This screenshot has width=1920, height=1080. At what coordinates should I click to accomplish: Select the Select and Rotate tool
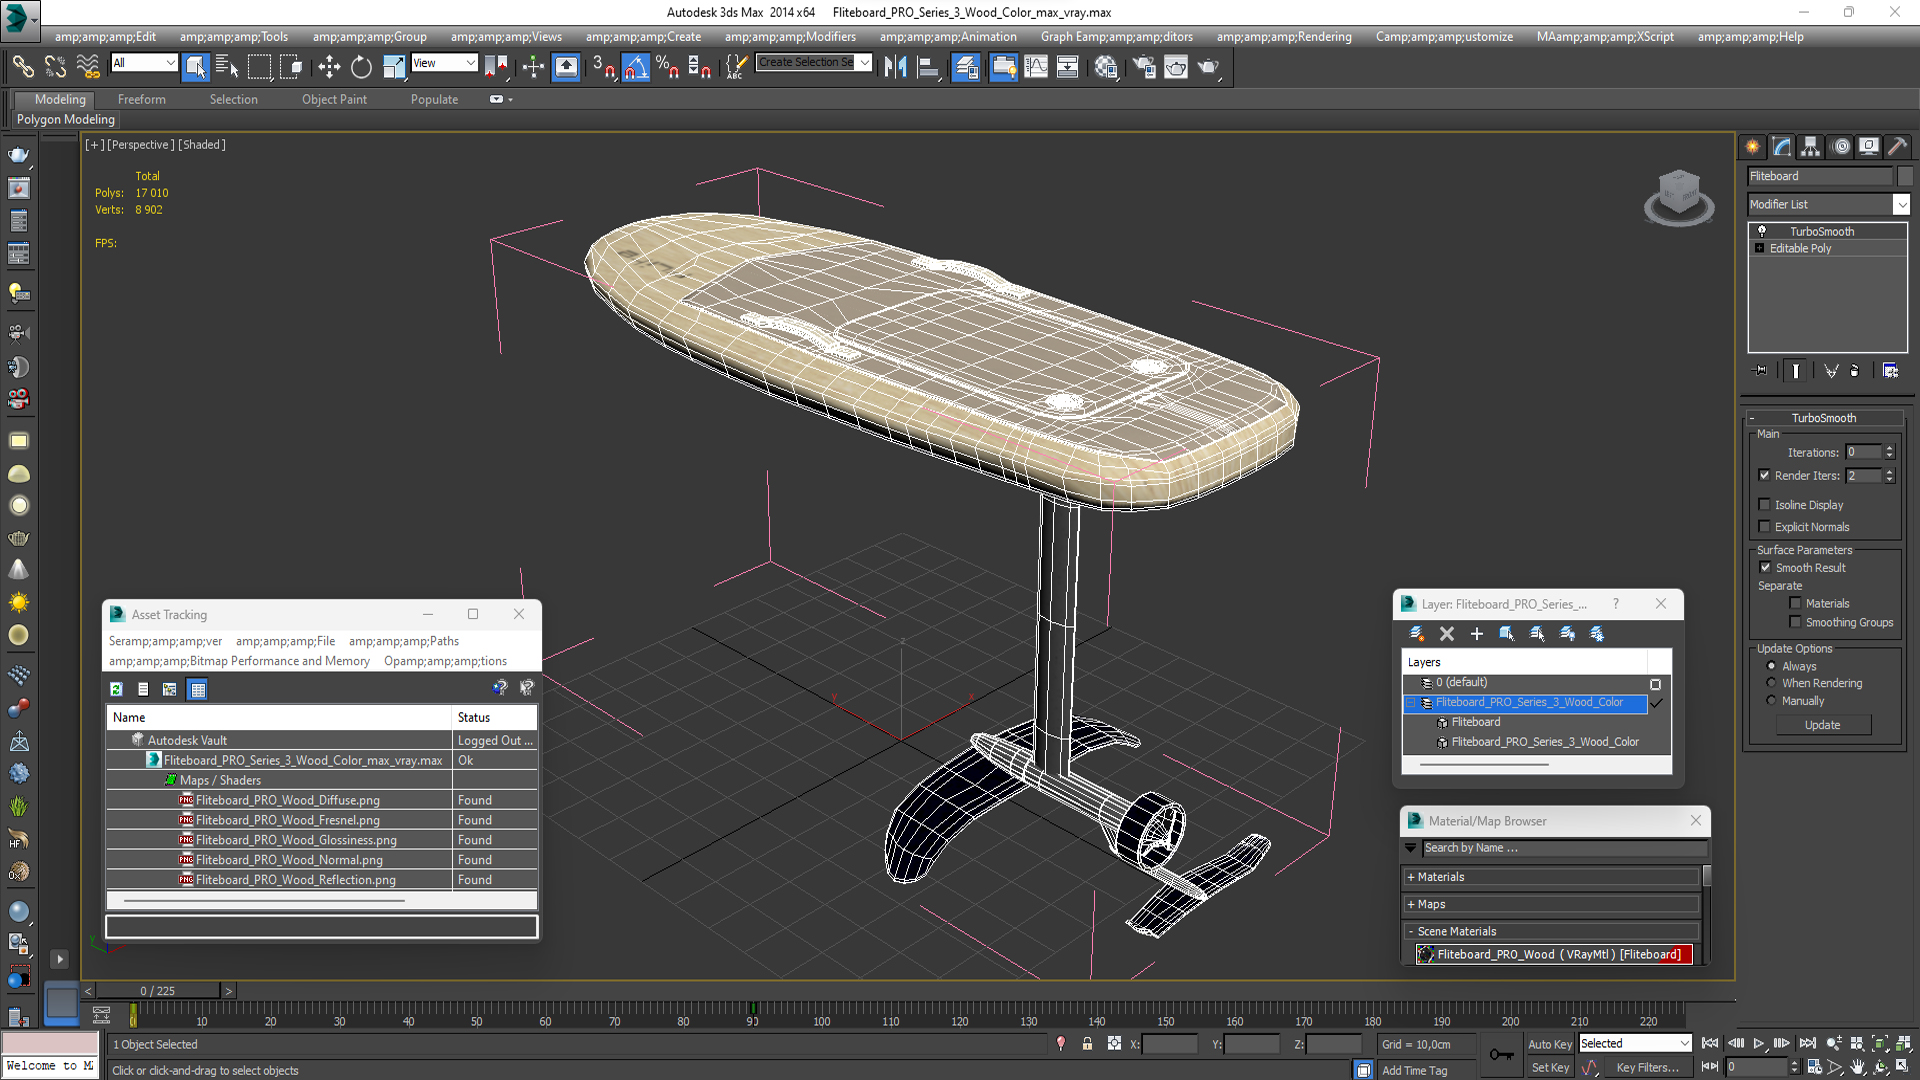click(361, 67)
